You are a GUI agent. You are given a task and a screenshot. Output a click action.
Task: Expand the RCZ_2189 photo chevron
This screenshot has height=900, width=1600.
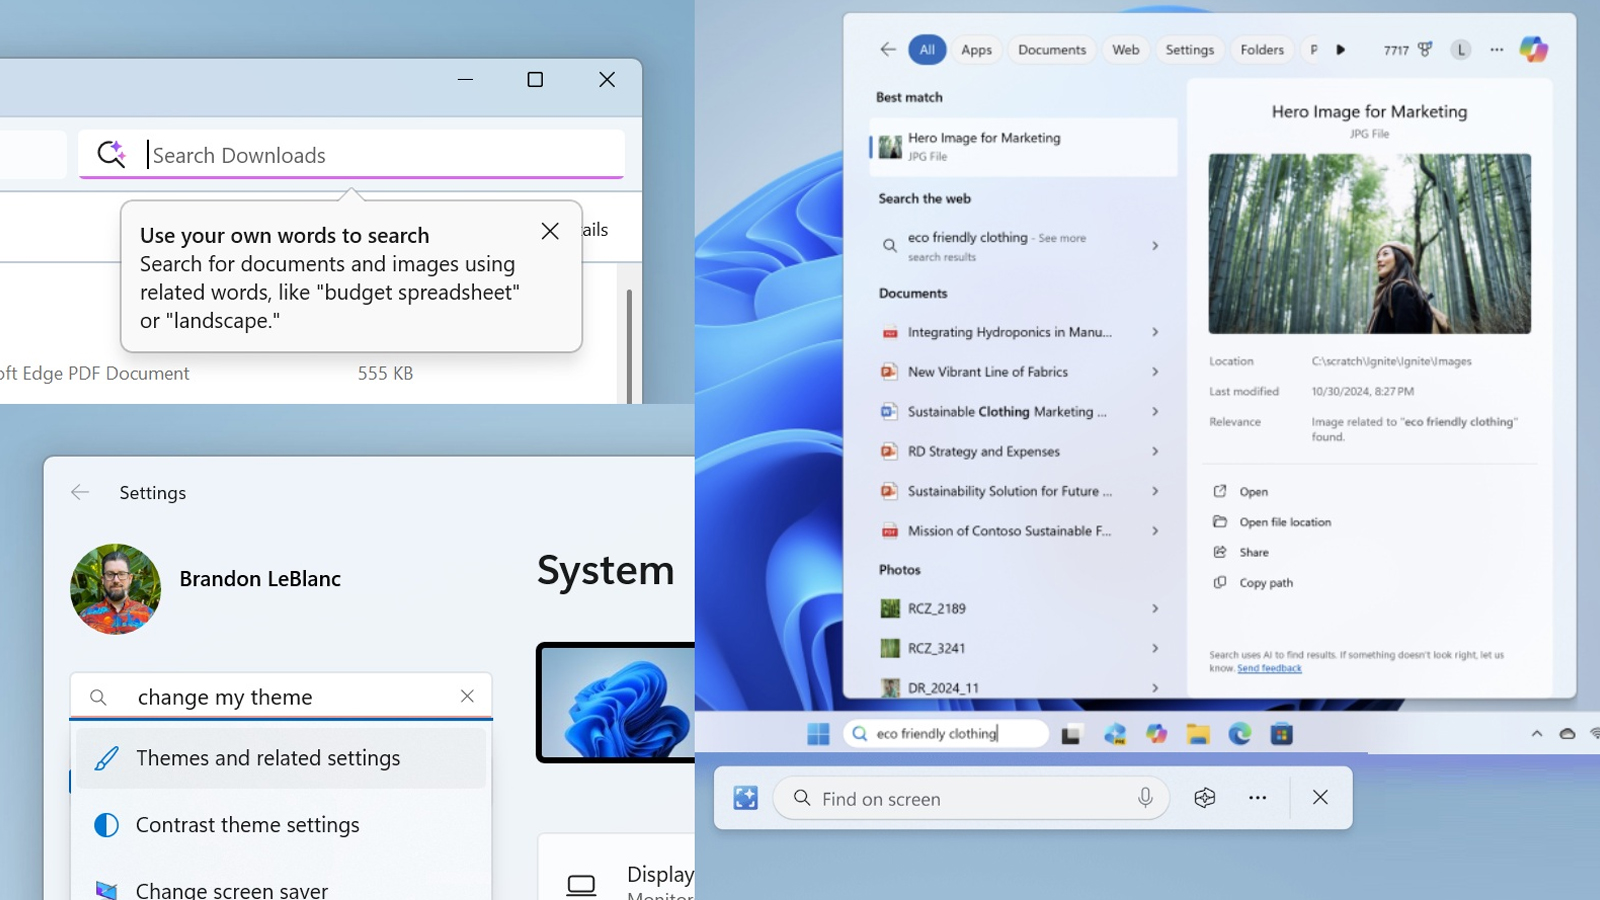[1155, 608]
